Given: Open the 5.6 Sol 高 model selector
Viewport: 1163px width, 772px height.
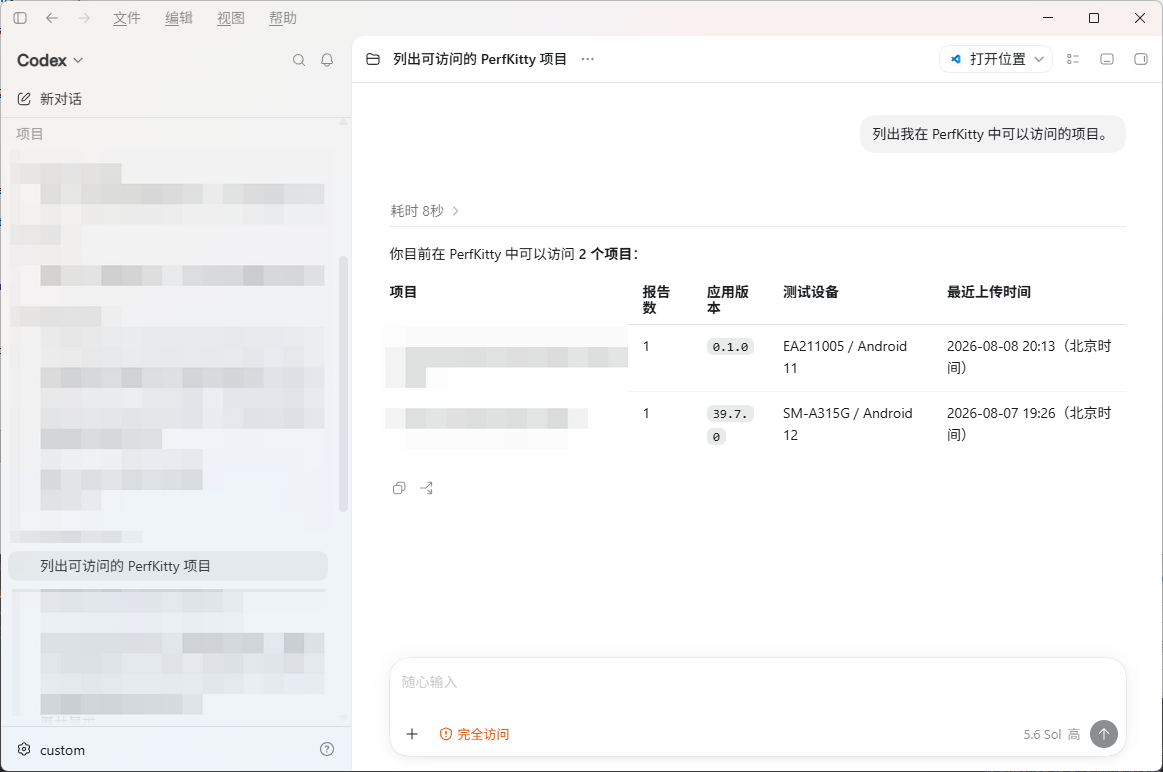Looking at the screenshot, I should 1051,734.
